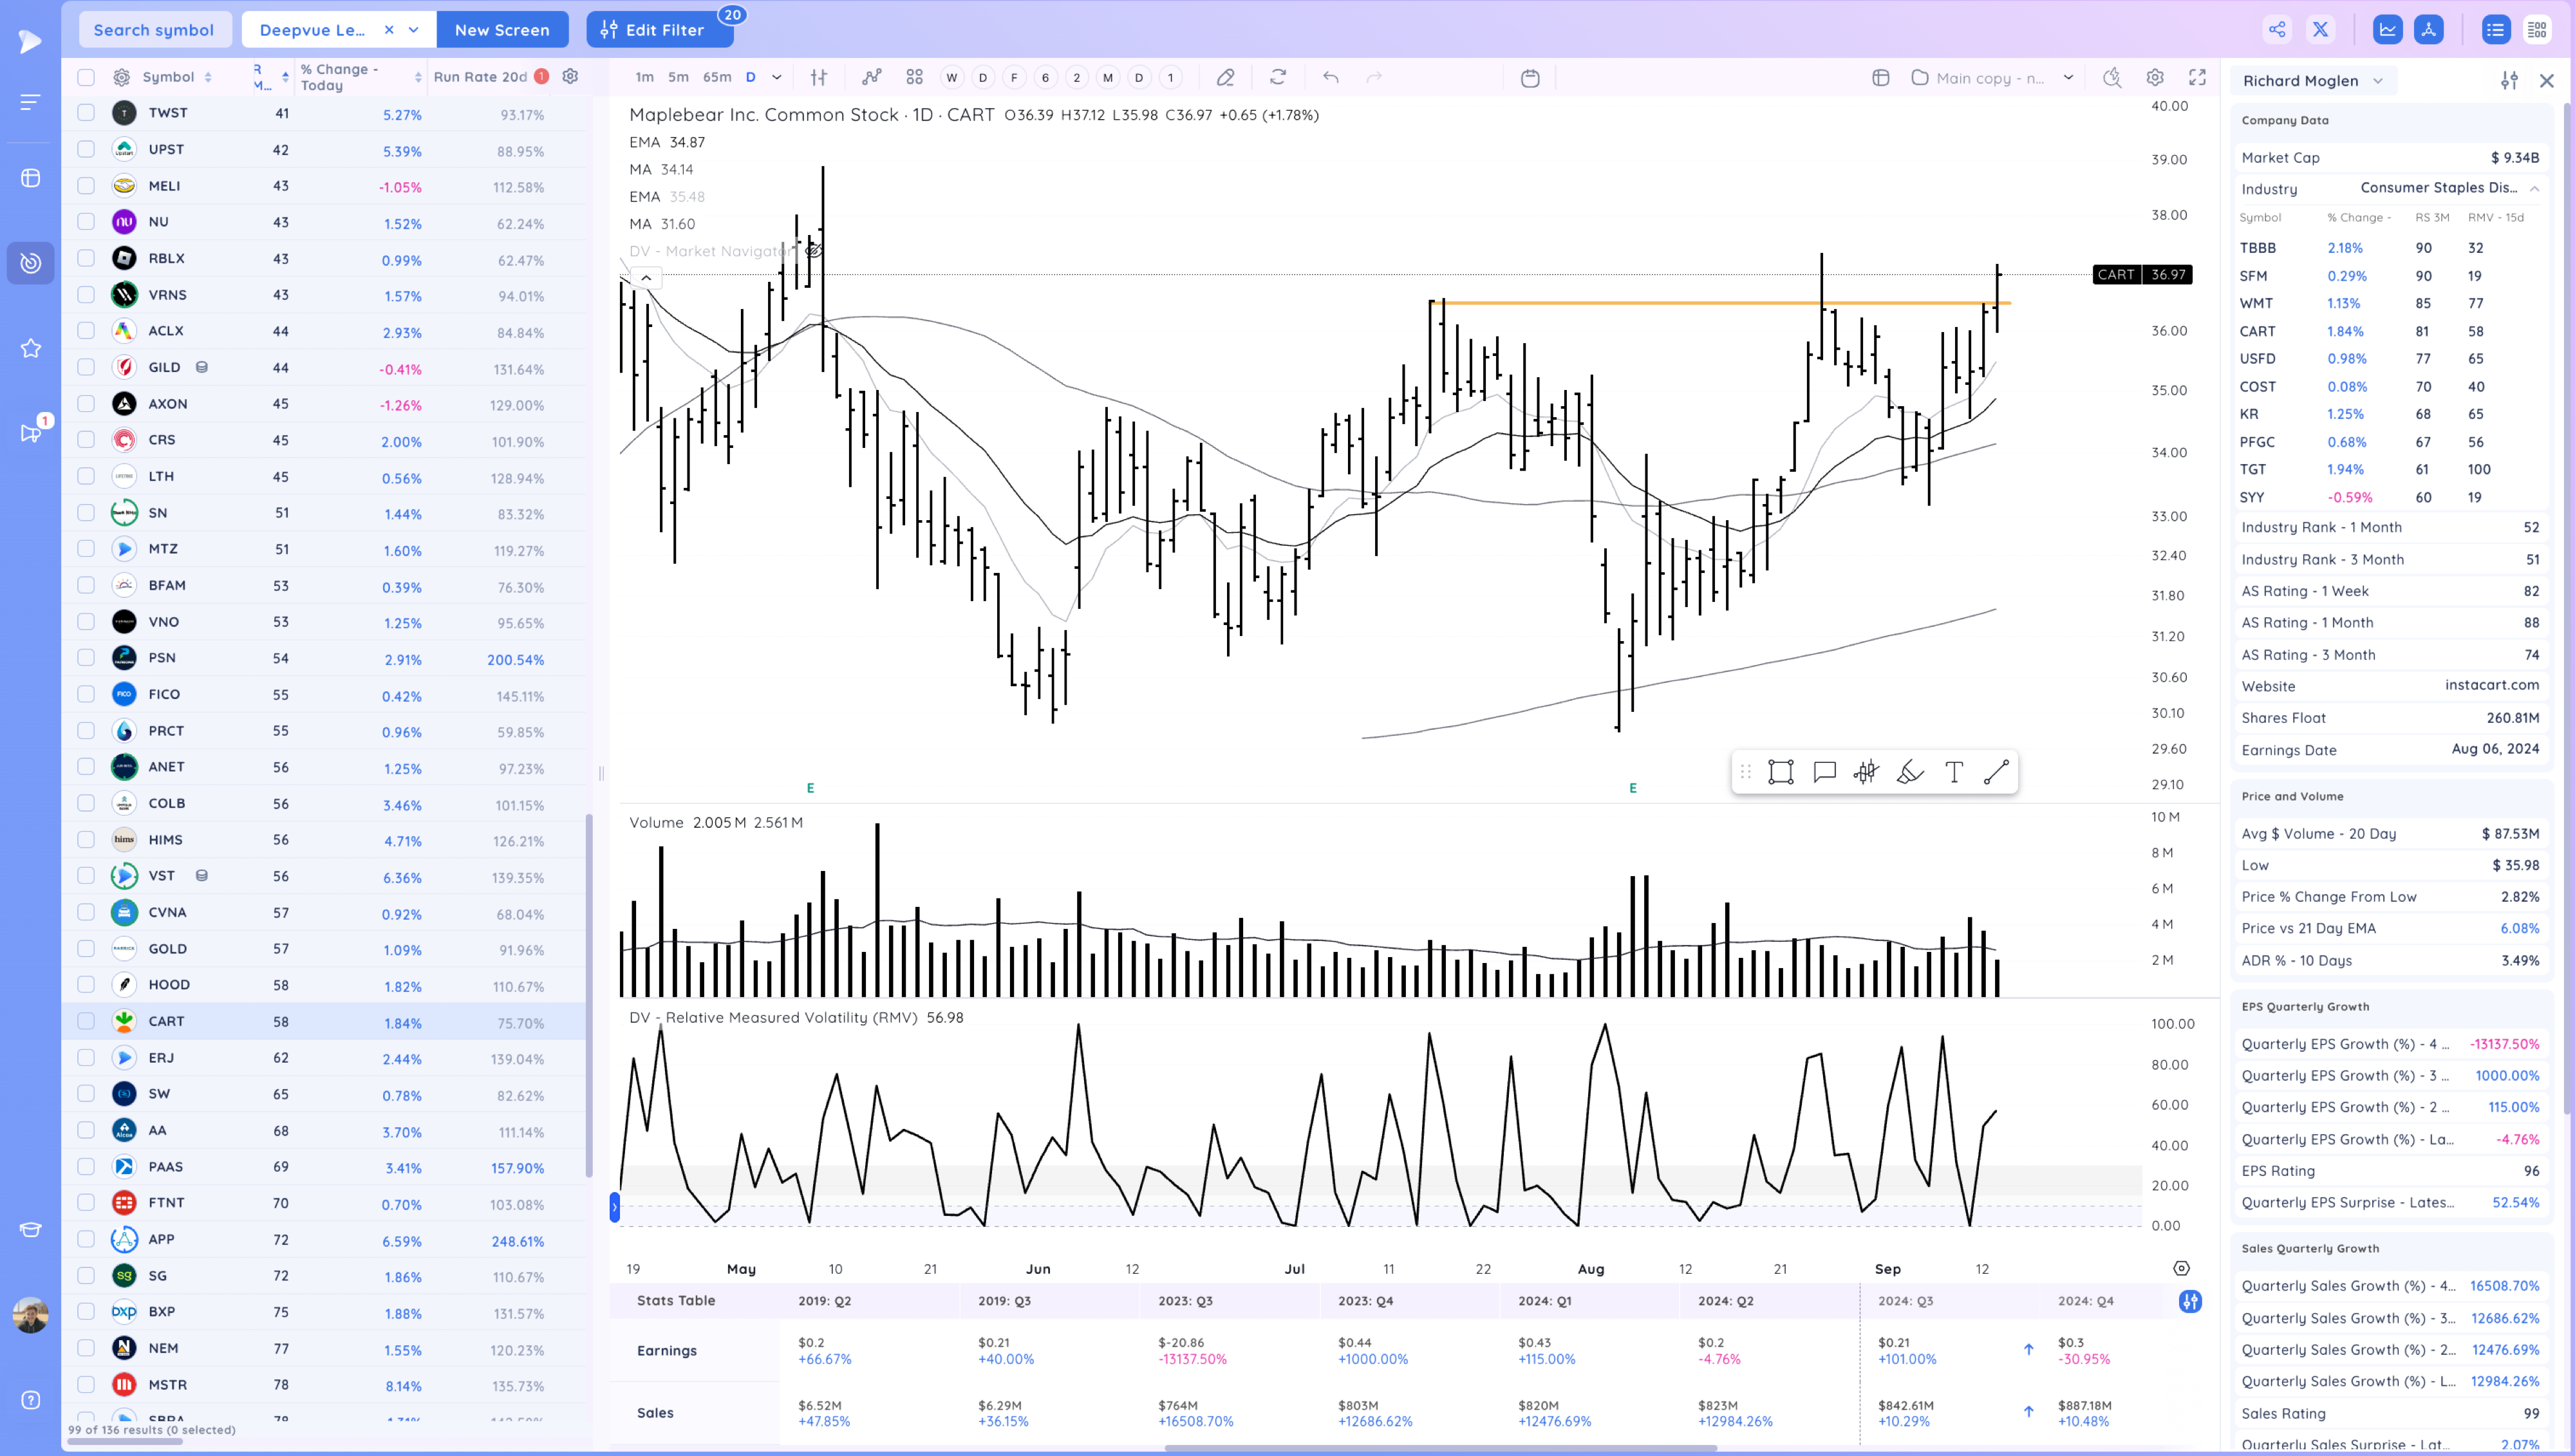Screen dimensions: 2575x1456
Task: Click the favorites star in sidebar
Action: click(31, 348)
